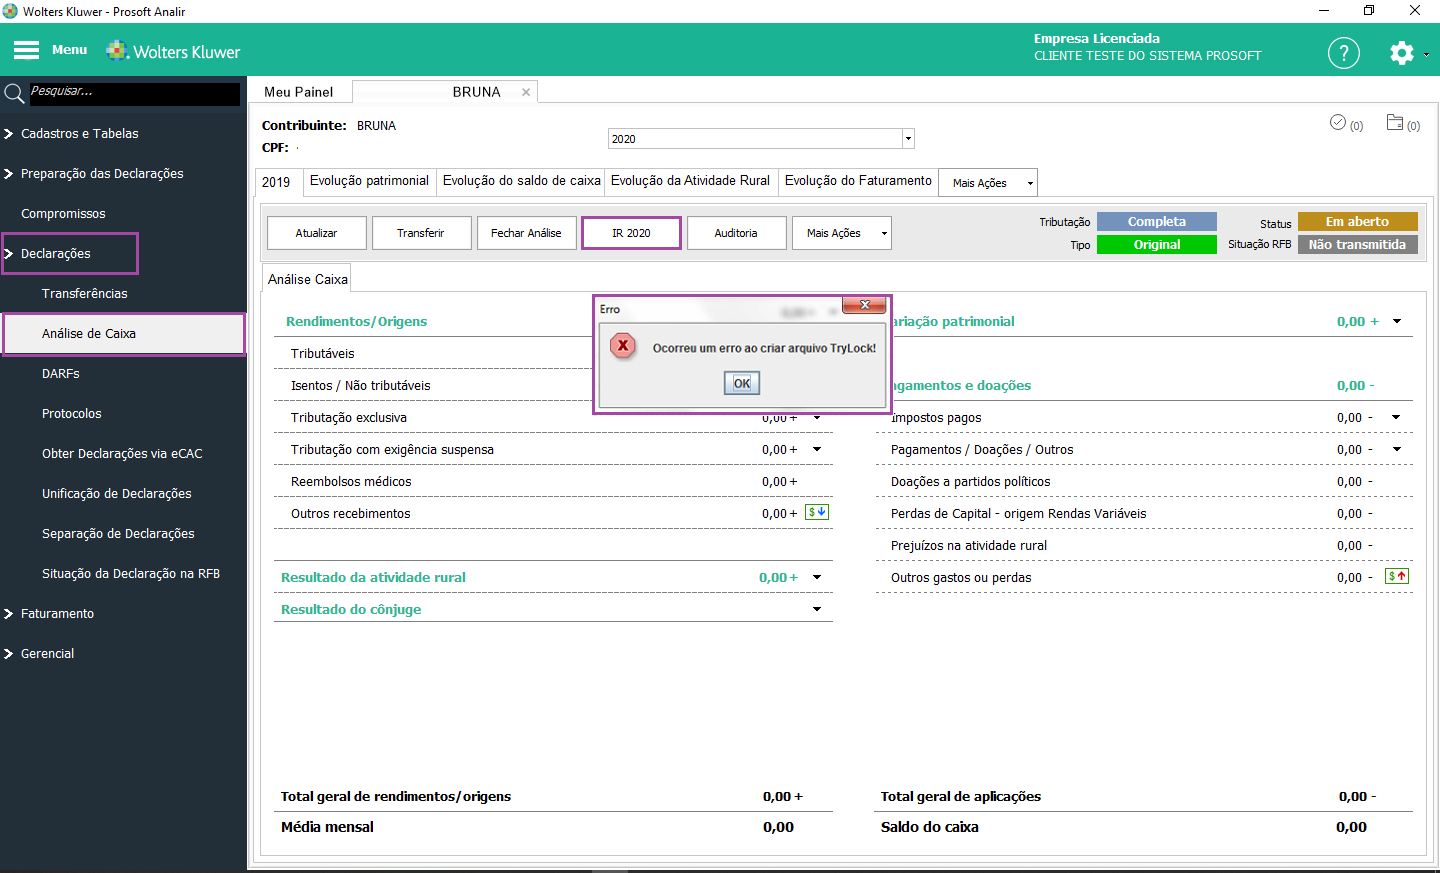
Task: Click the Tributáveis row label
Action: point(323,354)
